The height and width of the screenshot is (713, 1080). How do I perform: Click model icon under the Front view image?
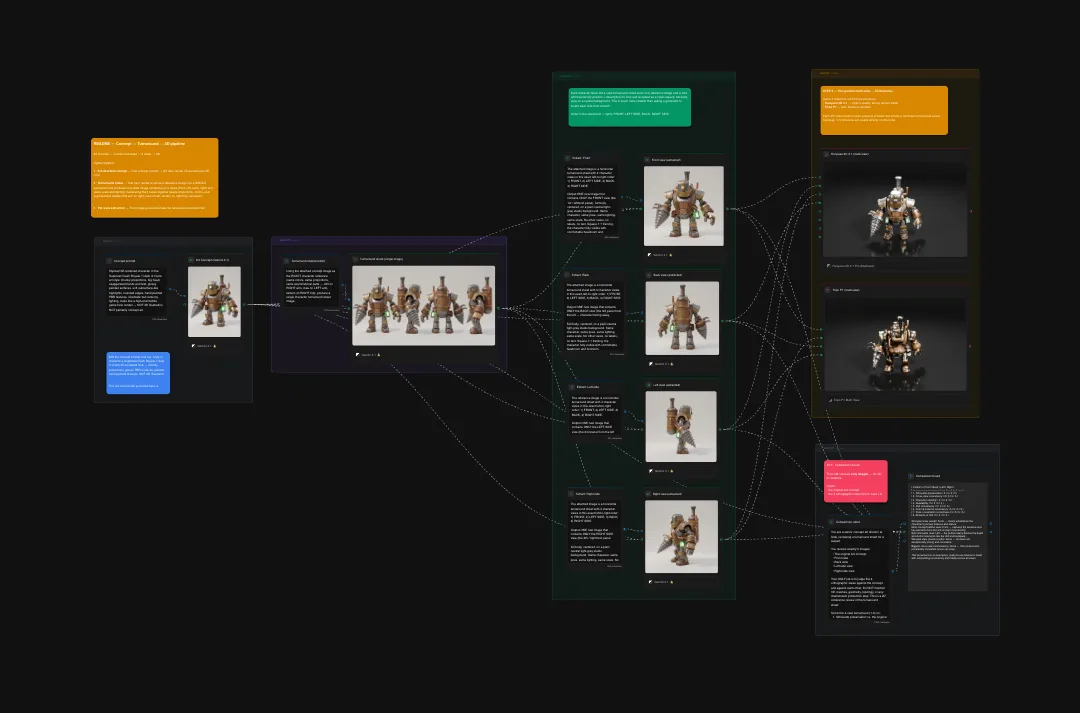pyautogui.click(x=650, y=255)
